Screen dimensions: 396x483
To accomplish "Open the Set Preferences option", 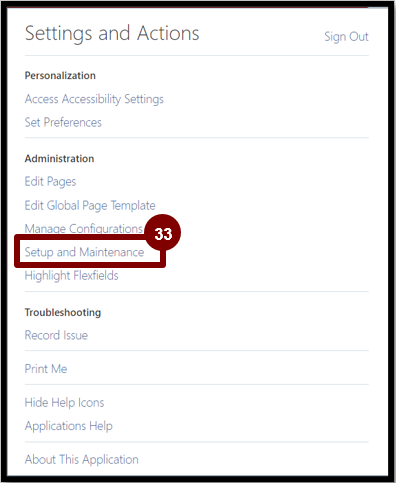I will pyautogui.click(x=63, y=122).
